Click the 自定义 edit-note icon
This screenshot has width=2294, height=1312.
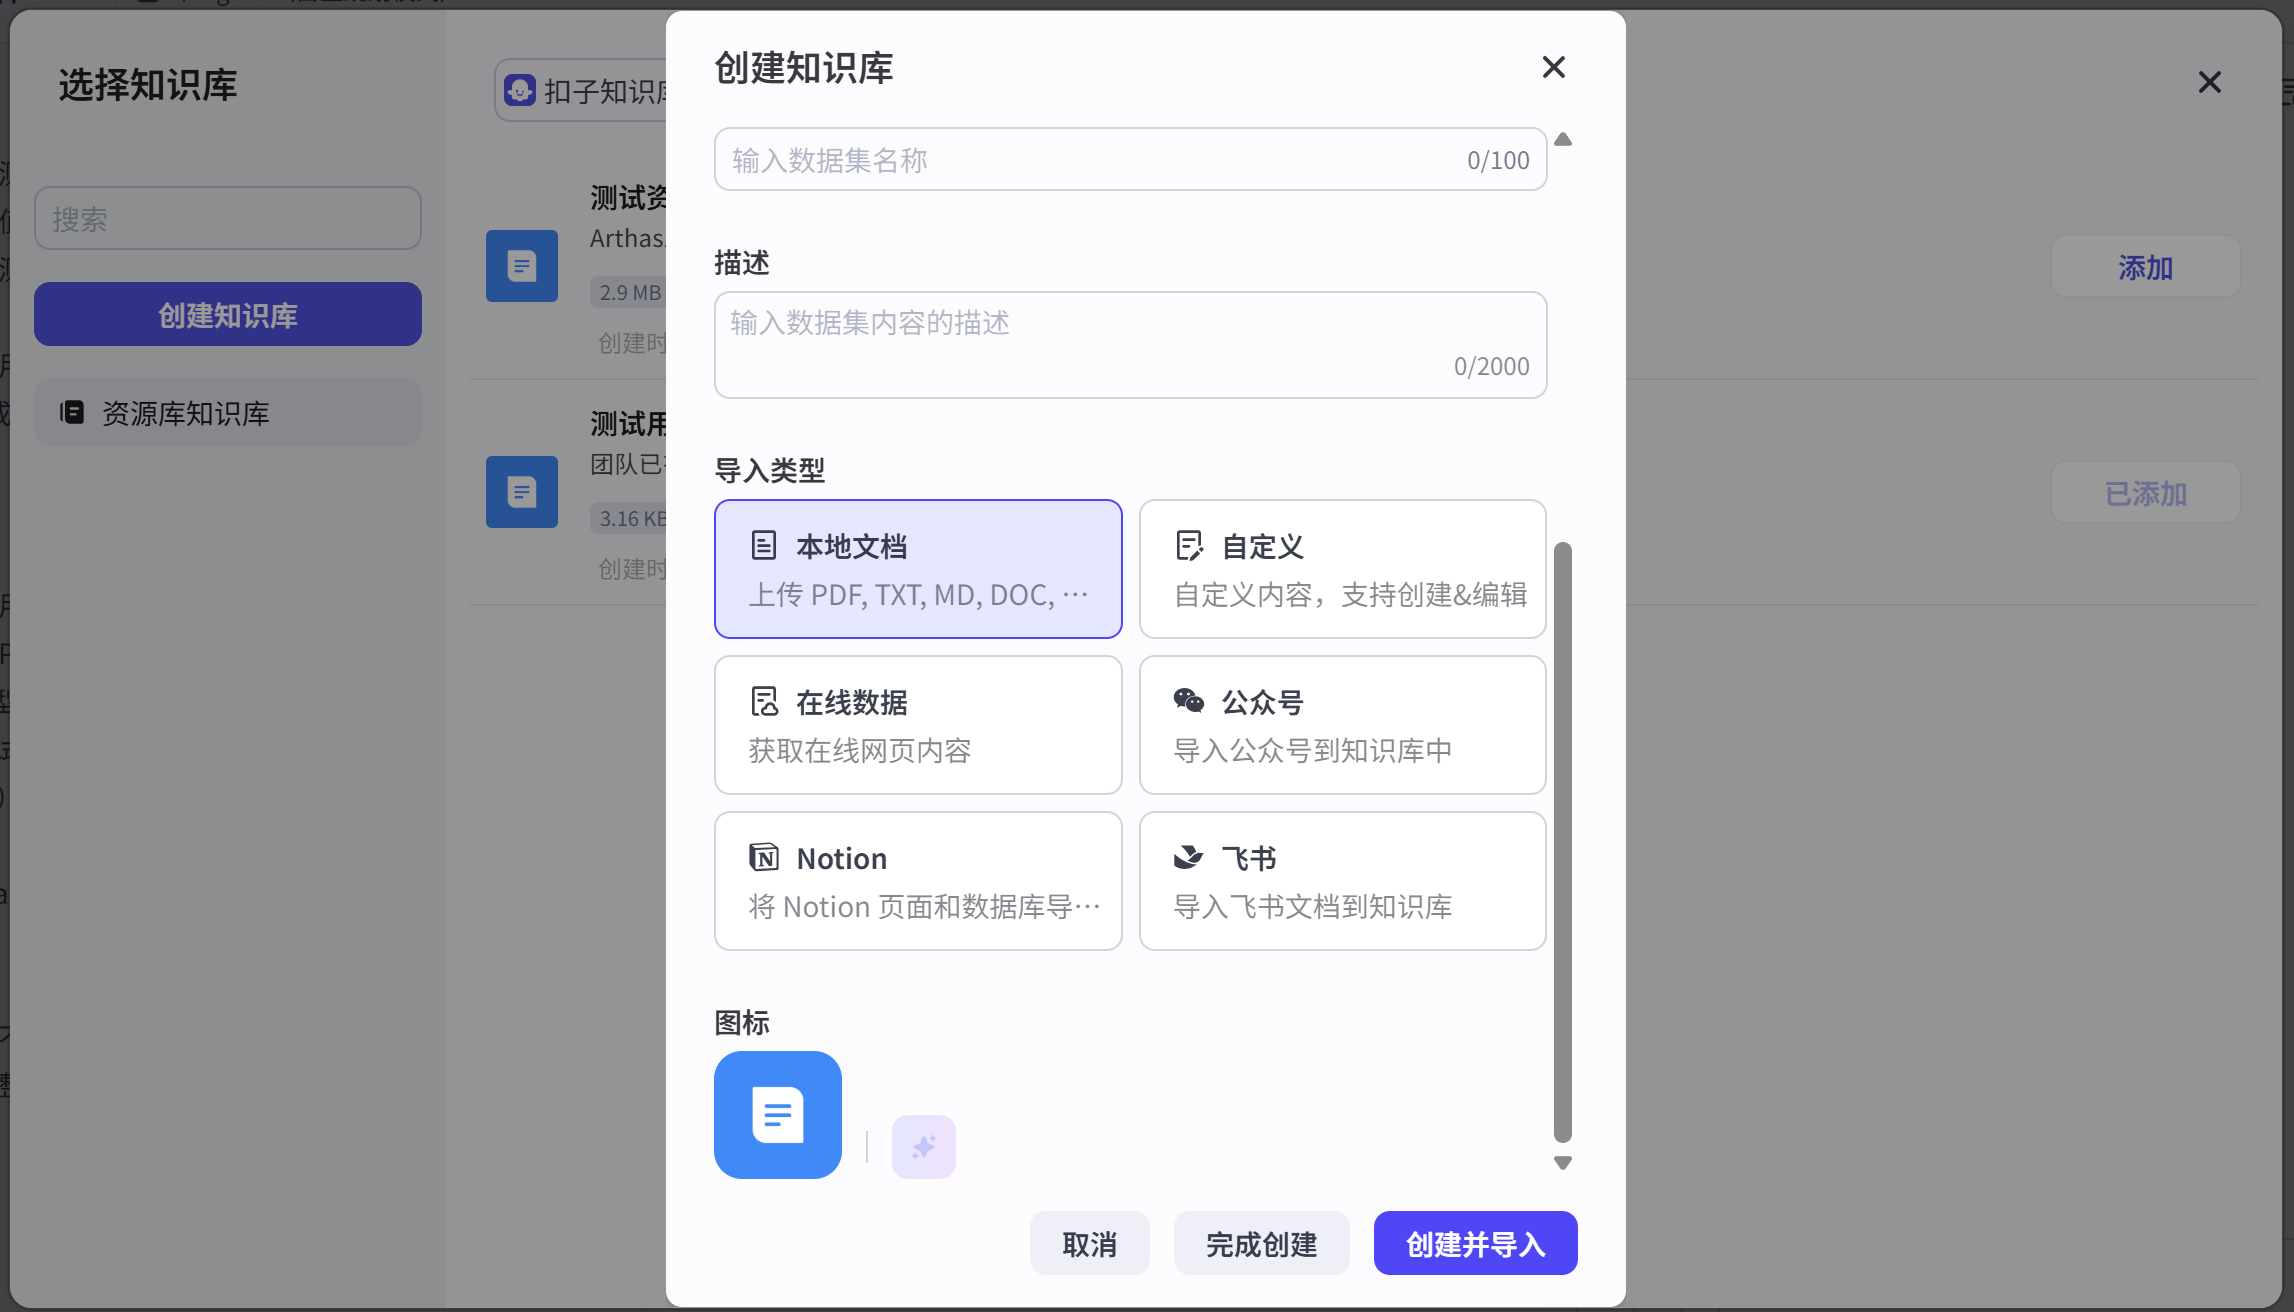[x=1189, y=546]
